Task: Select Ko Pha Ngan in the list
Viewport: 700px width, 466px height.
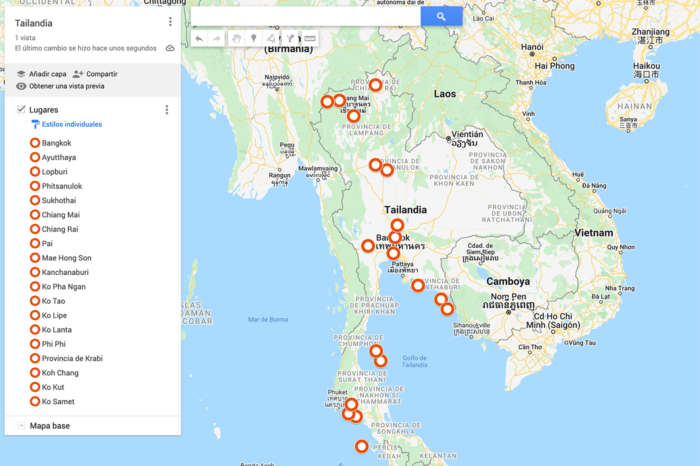Action: (x=64, y=287)
